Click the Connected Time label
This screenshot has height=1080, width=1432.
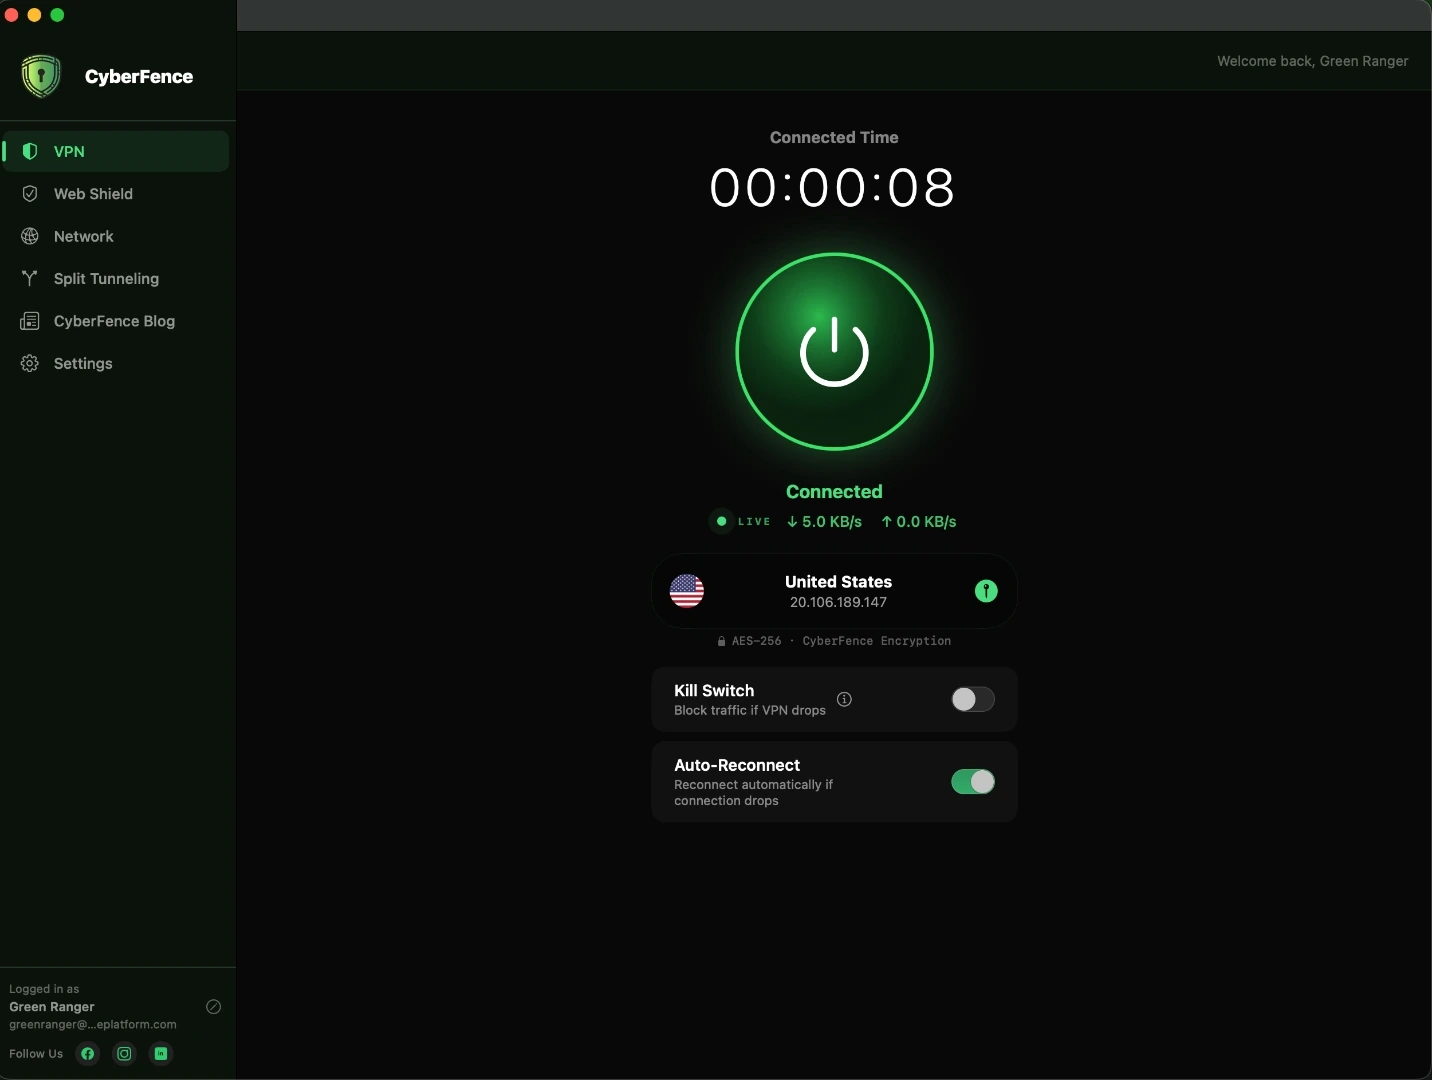click(834, 137)
